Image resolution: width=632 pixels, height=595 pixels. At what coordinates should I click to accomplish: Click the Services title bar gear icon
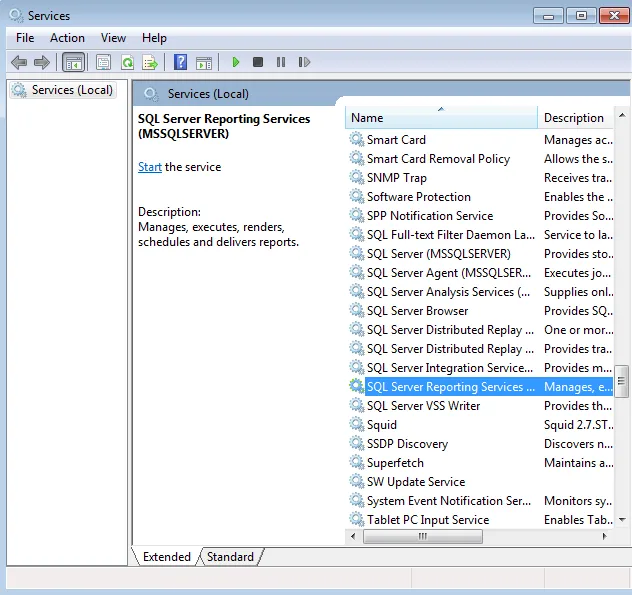point(16,15)
